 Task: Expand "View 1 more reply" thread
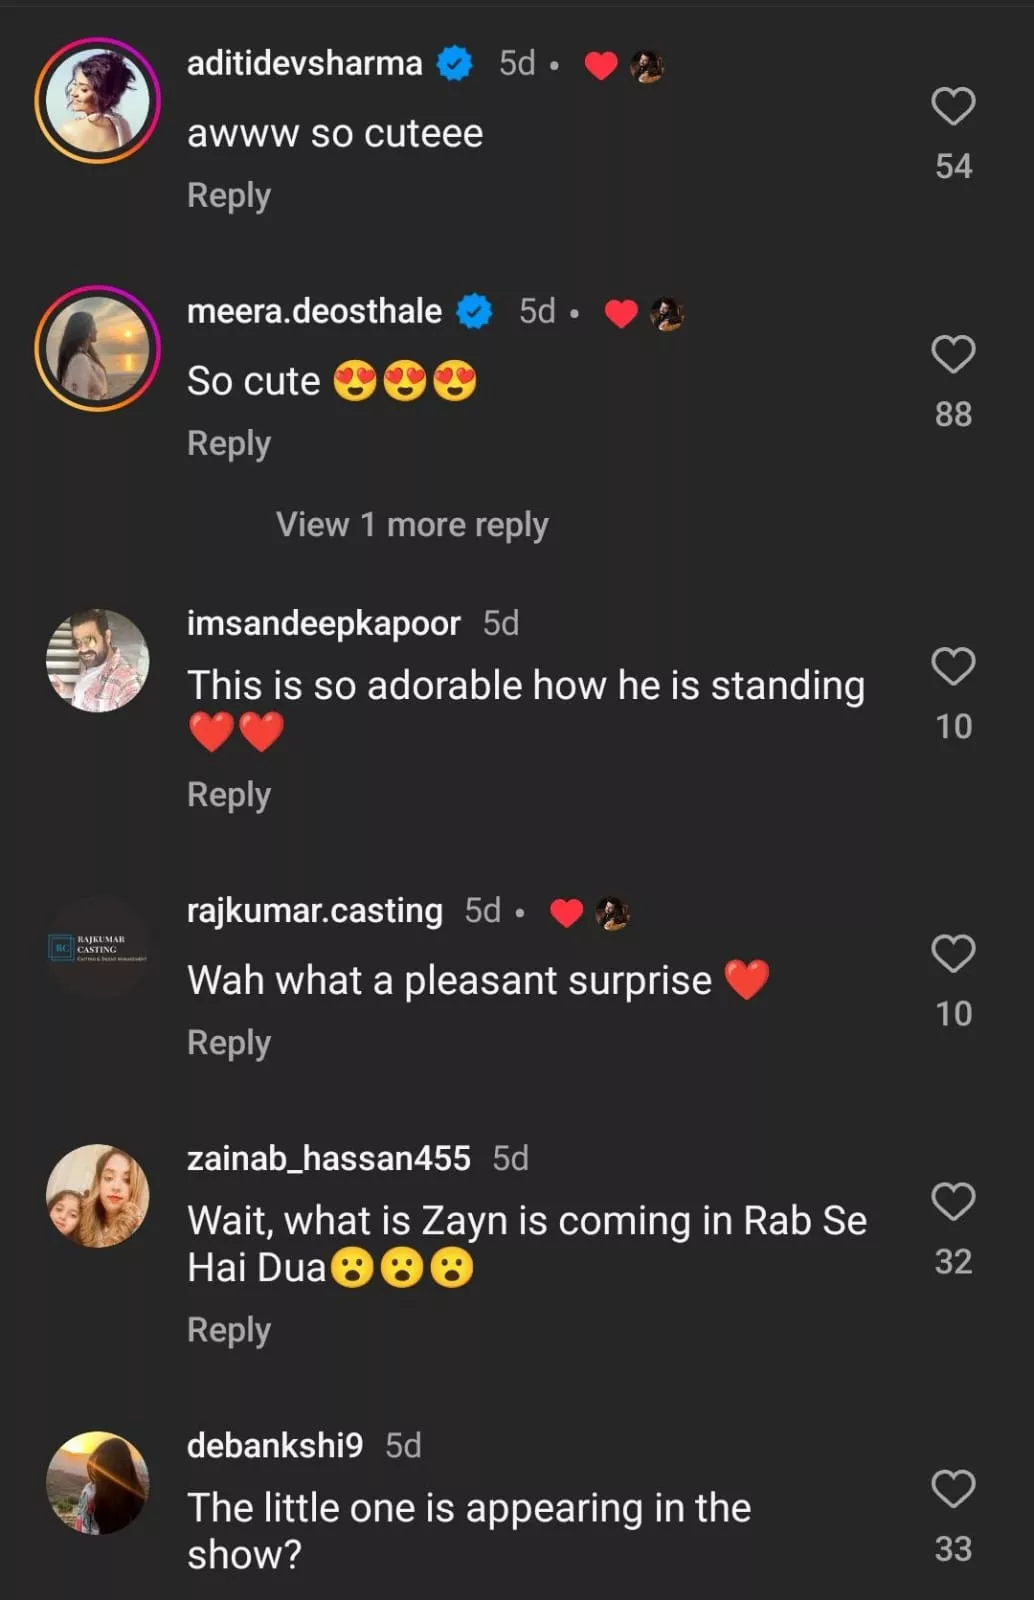click(x=412, y=524)
